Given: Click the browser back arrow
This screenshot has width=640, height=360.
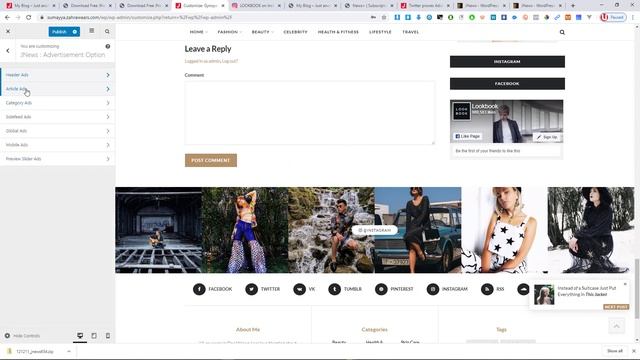Looking at the screenshot, I should click(x=7, y=18).
